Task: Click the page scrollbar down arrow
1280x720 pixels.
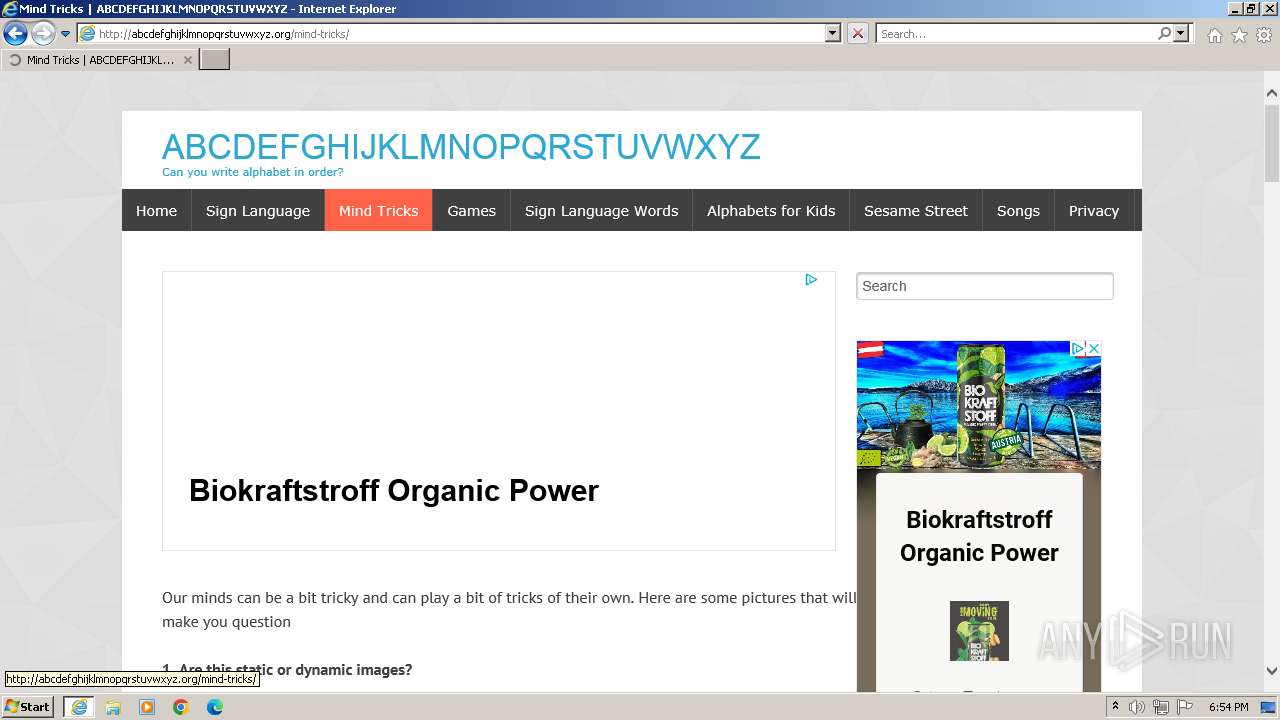Action: pyautogui.click(x=1272, y=671)
